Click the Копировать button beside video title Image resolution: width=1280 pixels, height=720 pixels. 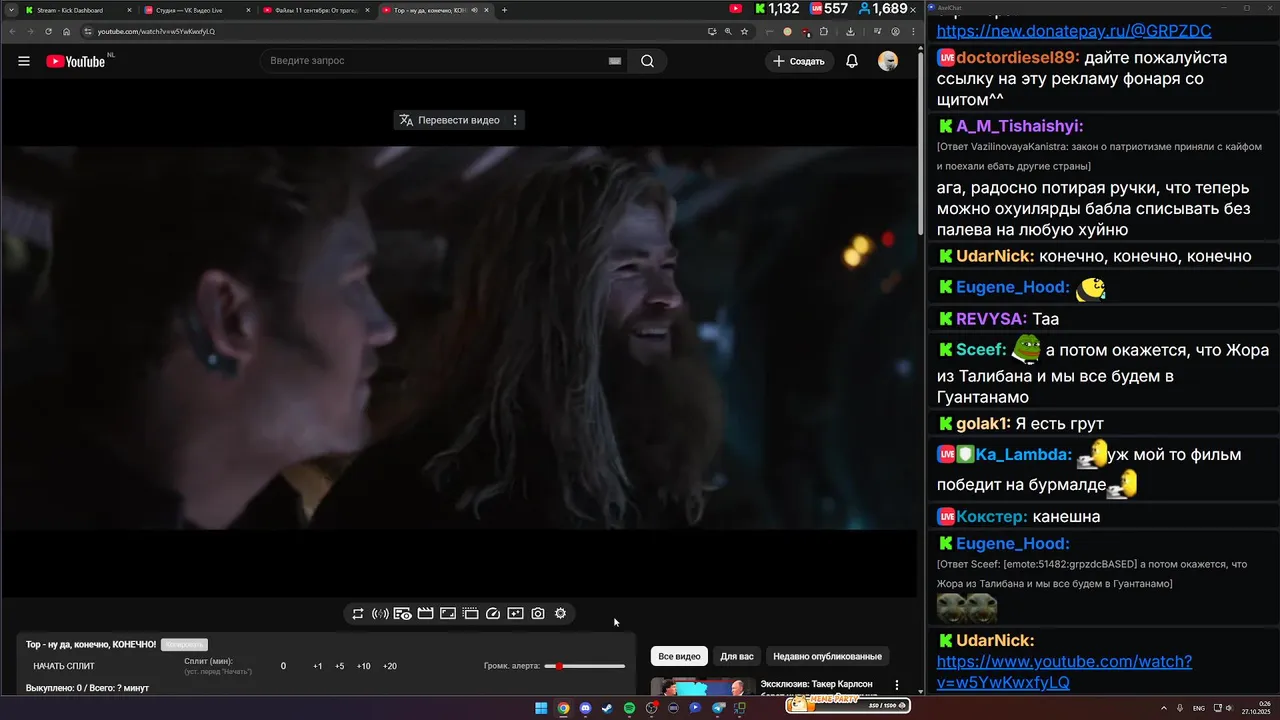click(184, 645)
